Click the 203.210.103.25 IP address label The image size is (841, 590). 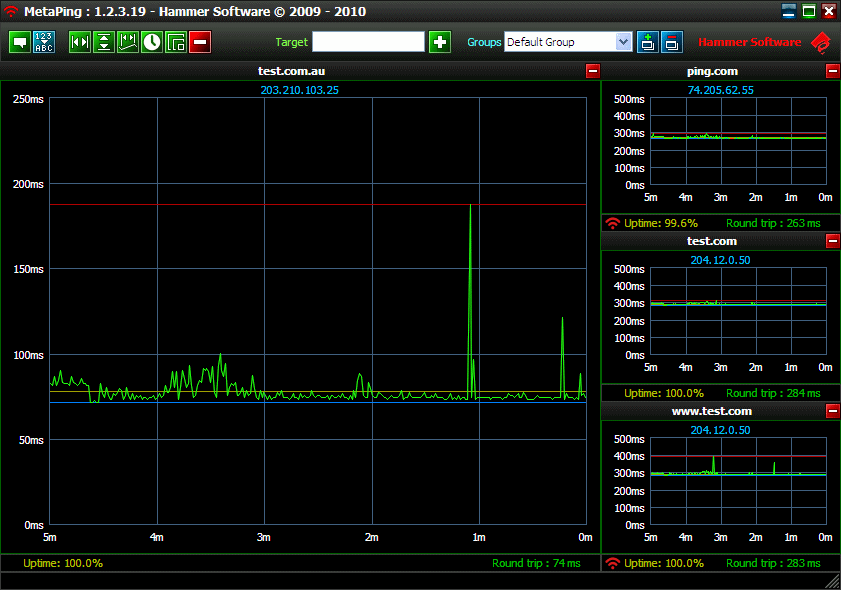(x=299, y=90)
